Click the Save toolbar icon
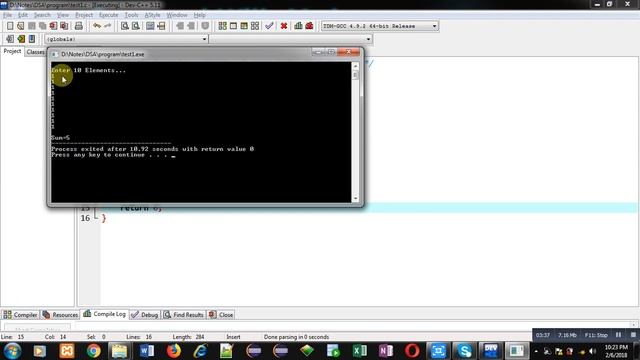 pos(31,26)
